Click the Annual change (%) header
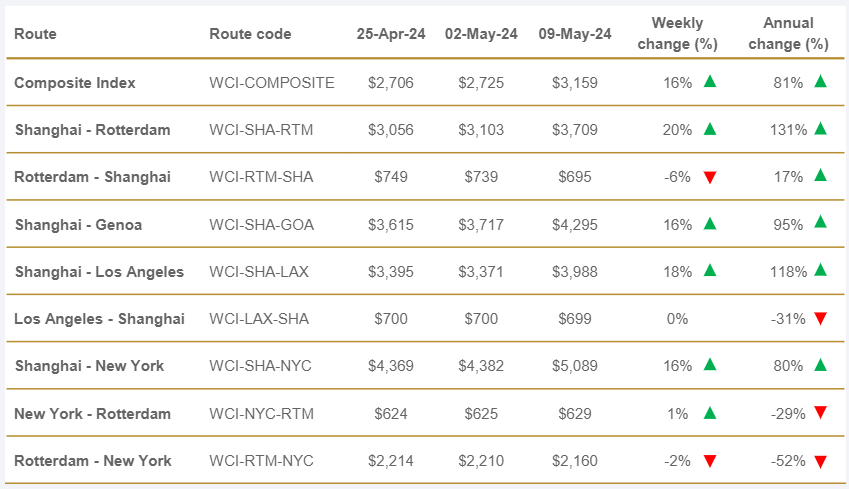The height and width of the screenshot is (489, 849). coord(788,34)
